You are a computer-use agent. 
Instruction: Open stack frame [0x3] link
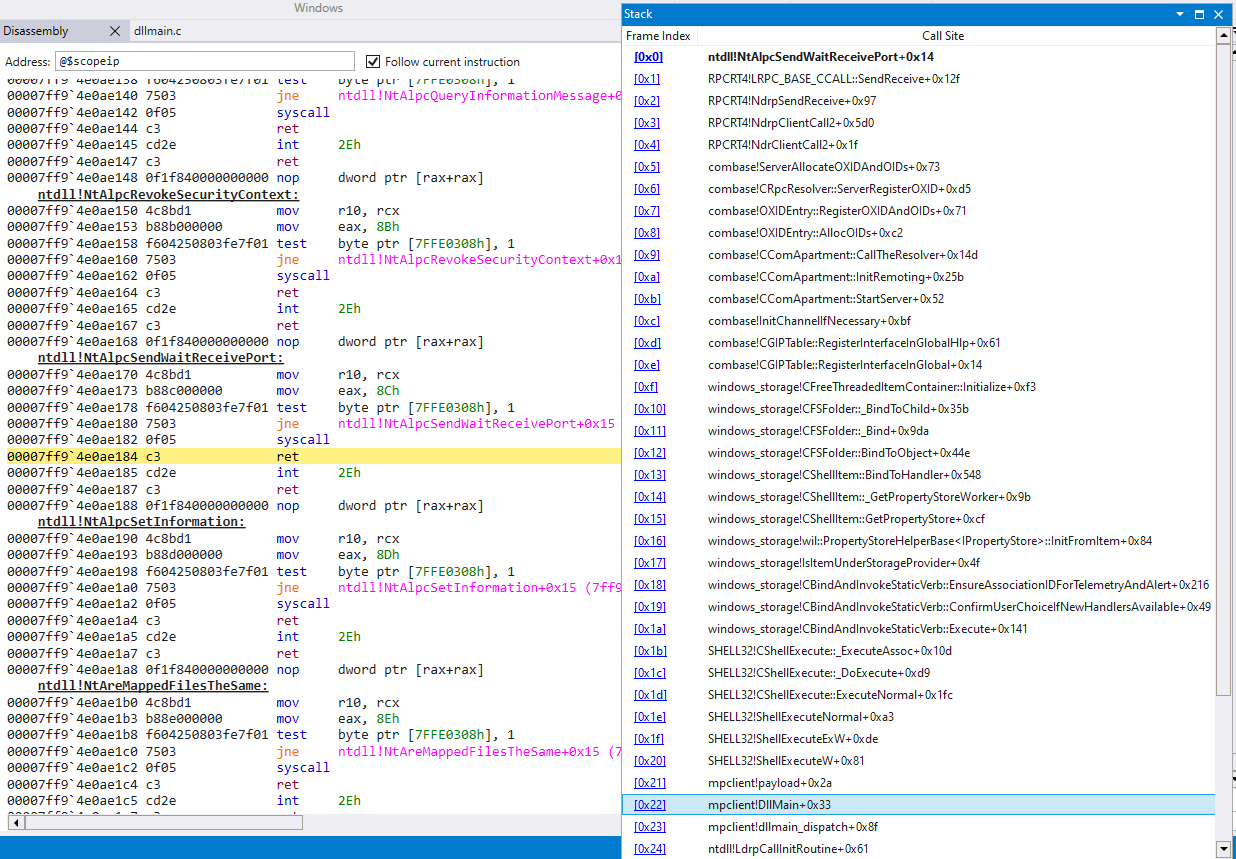tap(647, 123)
